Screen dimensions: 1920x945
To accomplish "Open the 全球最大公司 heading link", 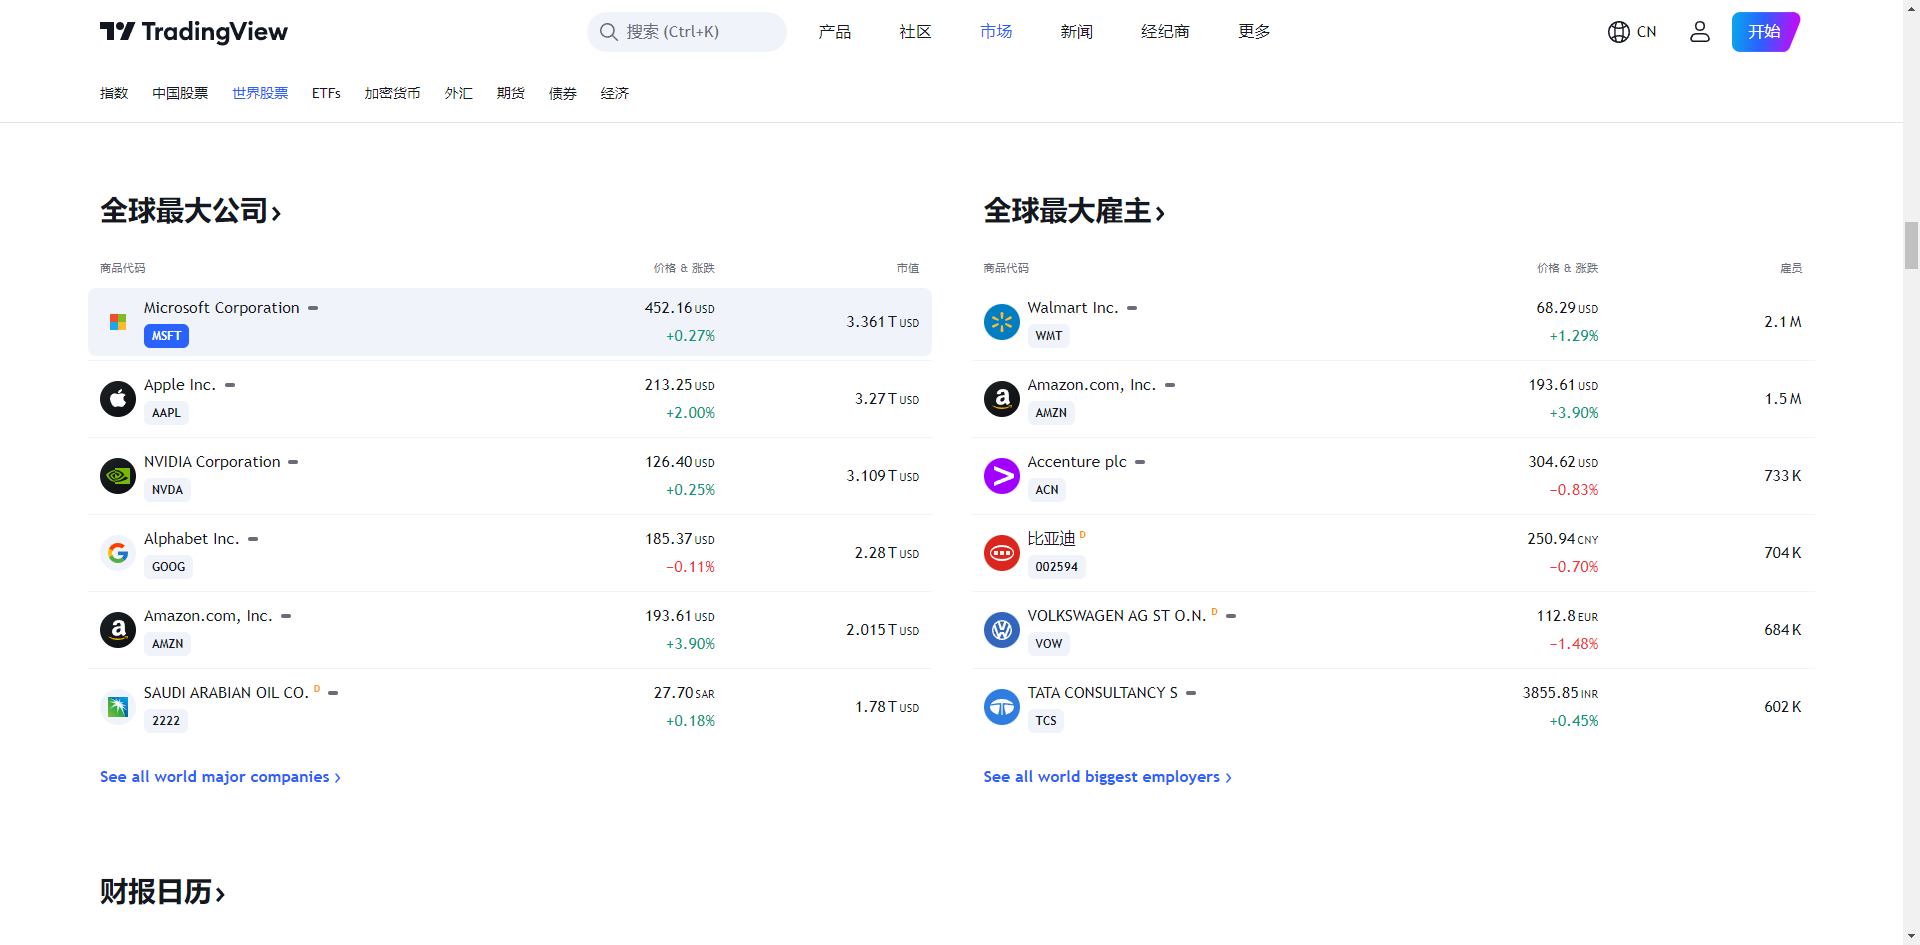I will pos(191,211).
